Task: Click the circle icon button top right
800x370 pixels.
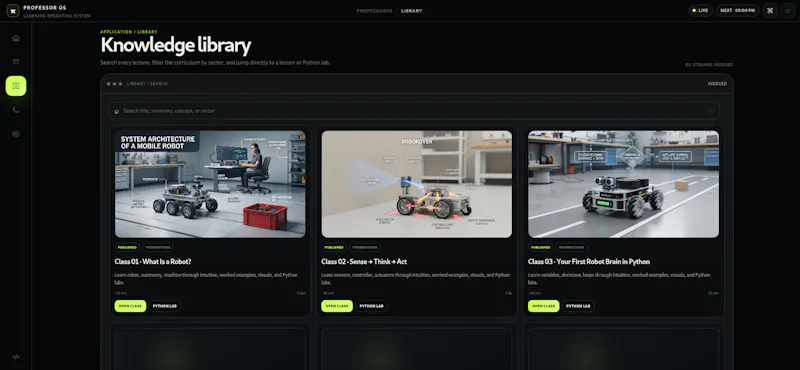Action: click(787, 10)
